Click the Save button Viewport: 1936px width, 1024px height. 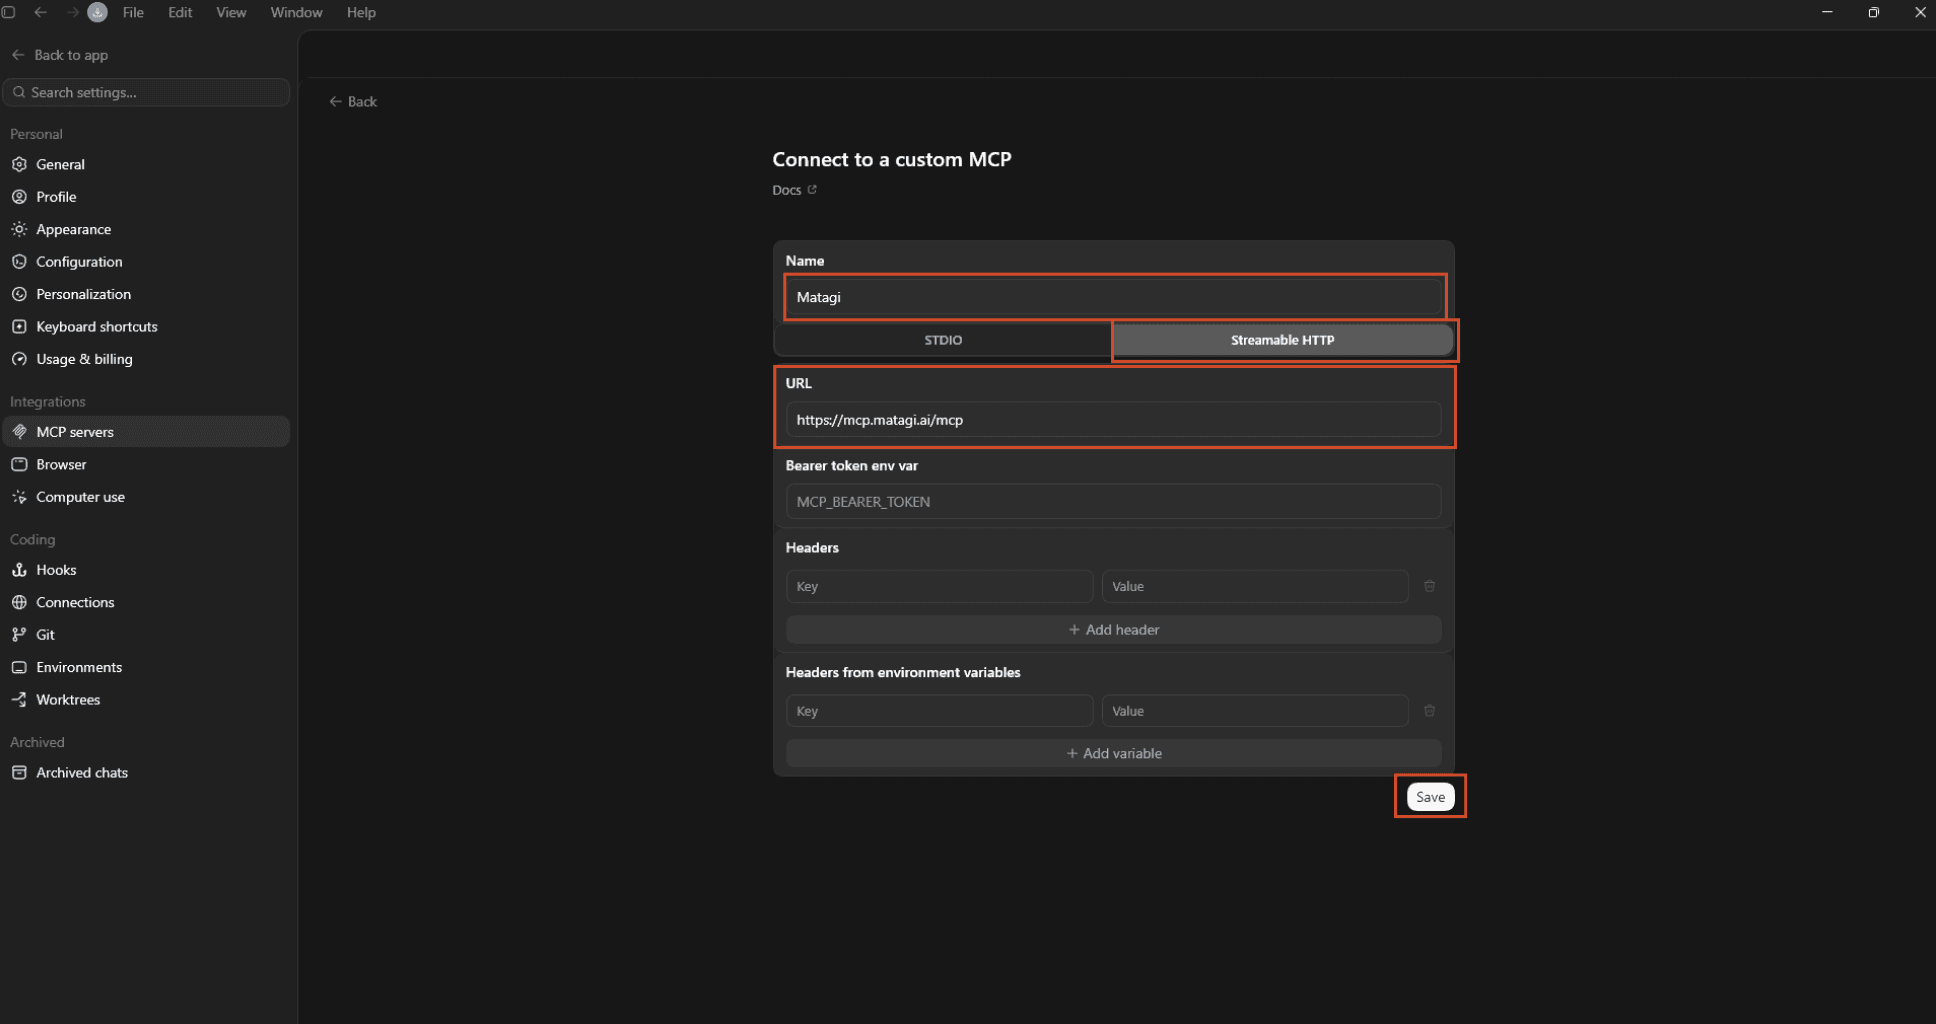pyautogui.click(x=1430, y=797)
